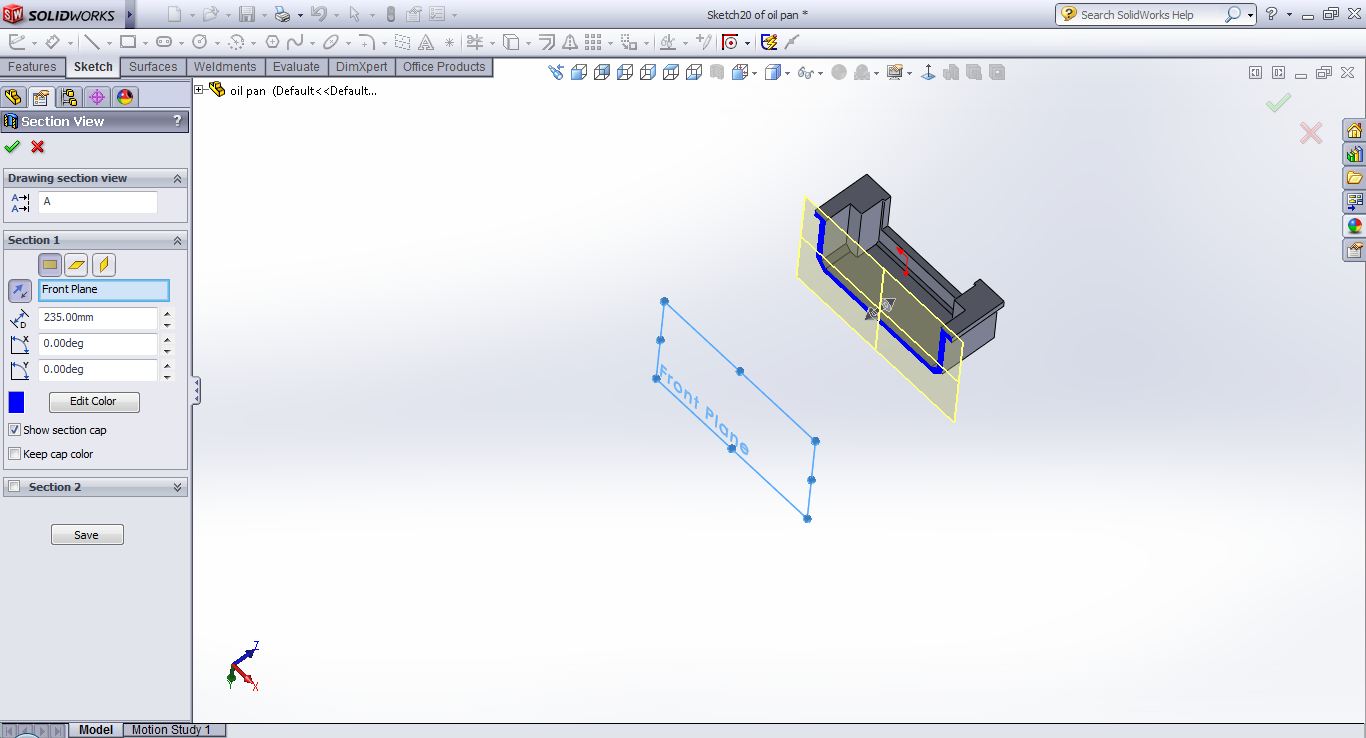Increase the offset distance spinner
Screen dimensions: 1366x738
(x=167, y=313)
